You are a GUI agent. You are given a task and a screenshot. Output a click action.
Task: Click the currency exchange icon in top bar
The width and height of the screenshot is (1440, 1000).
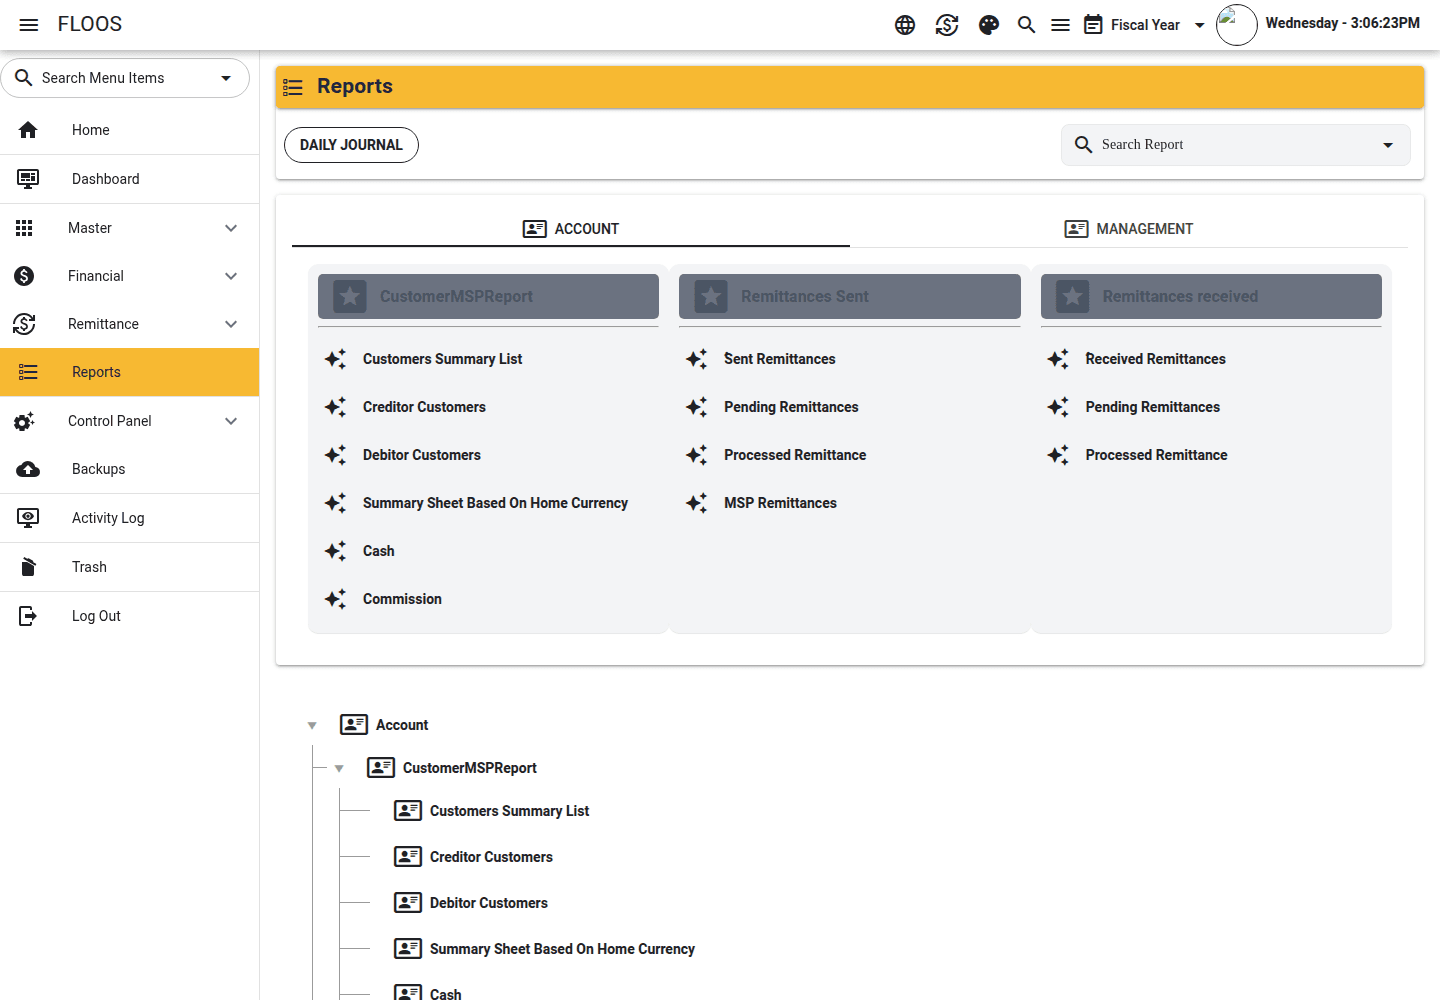coord(947,25)
